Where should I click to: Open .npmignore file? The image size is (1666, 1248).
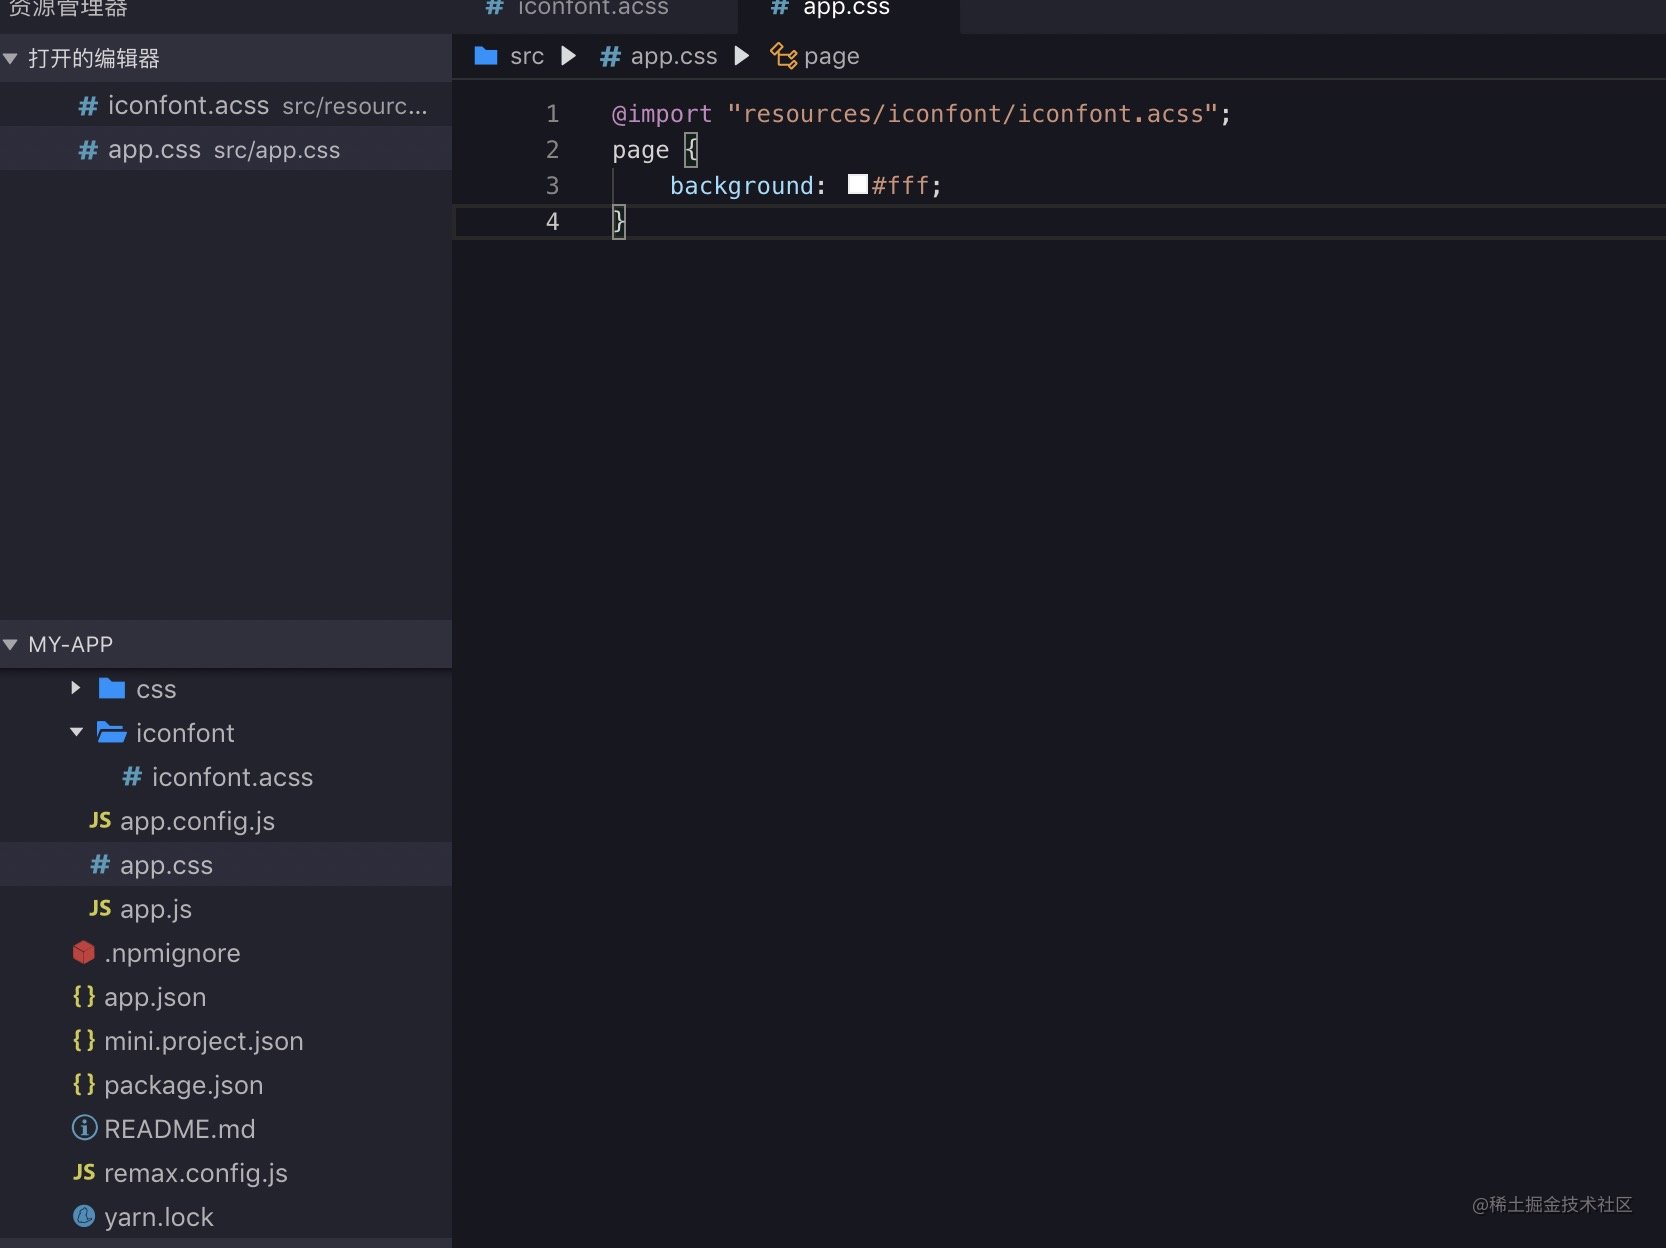coord(226,953)
